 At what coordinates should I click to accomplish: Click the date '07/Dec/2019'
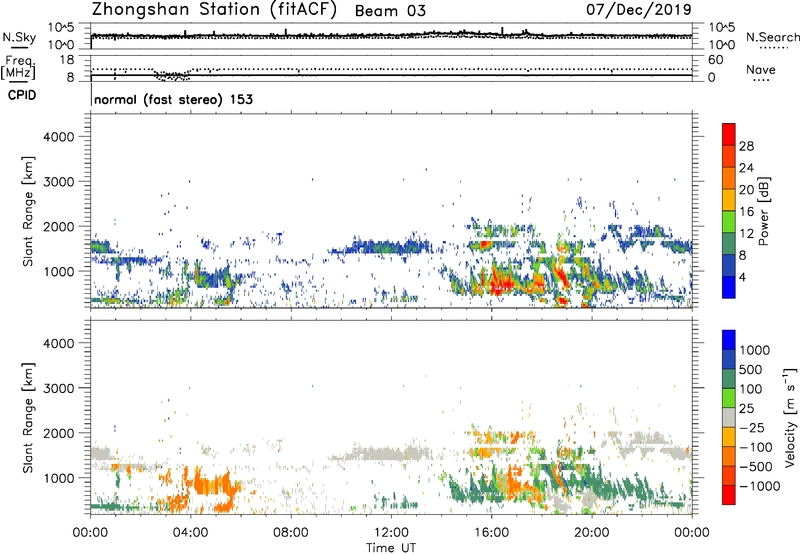tap(639, 9)
